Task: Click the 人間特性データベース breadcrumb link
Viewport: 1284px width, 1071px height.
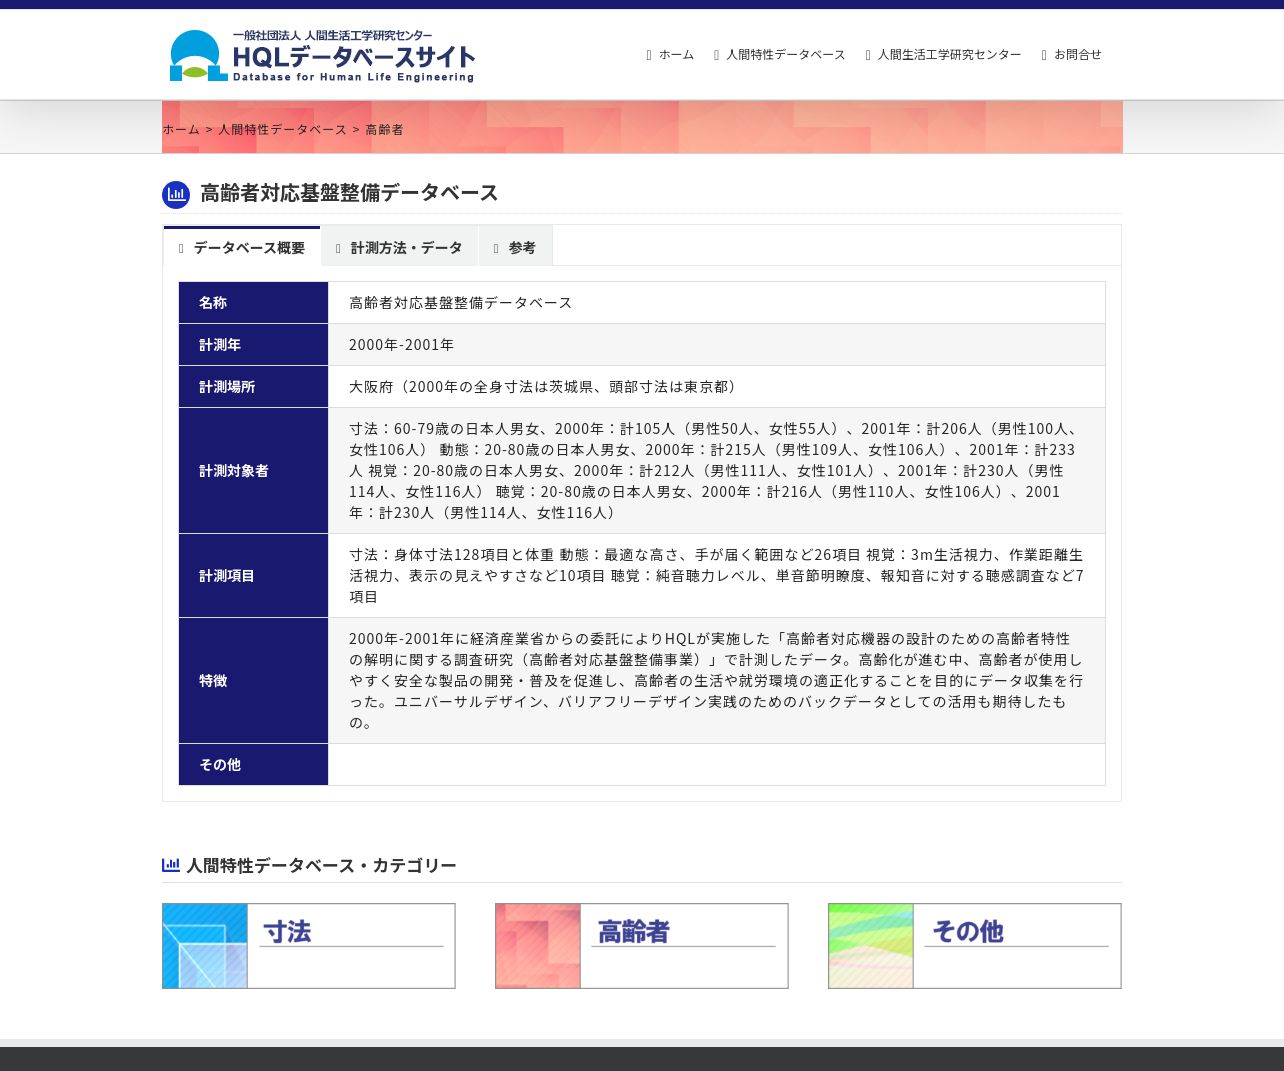Action: click(x=282, y=129)
